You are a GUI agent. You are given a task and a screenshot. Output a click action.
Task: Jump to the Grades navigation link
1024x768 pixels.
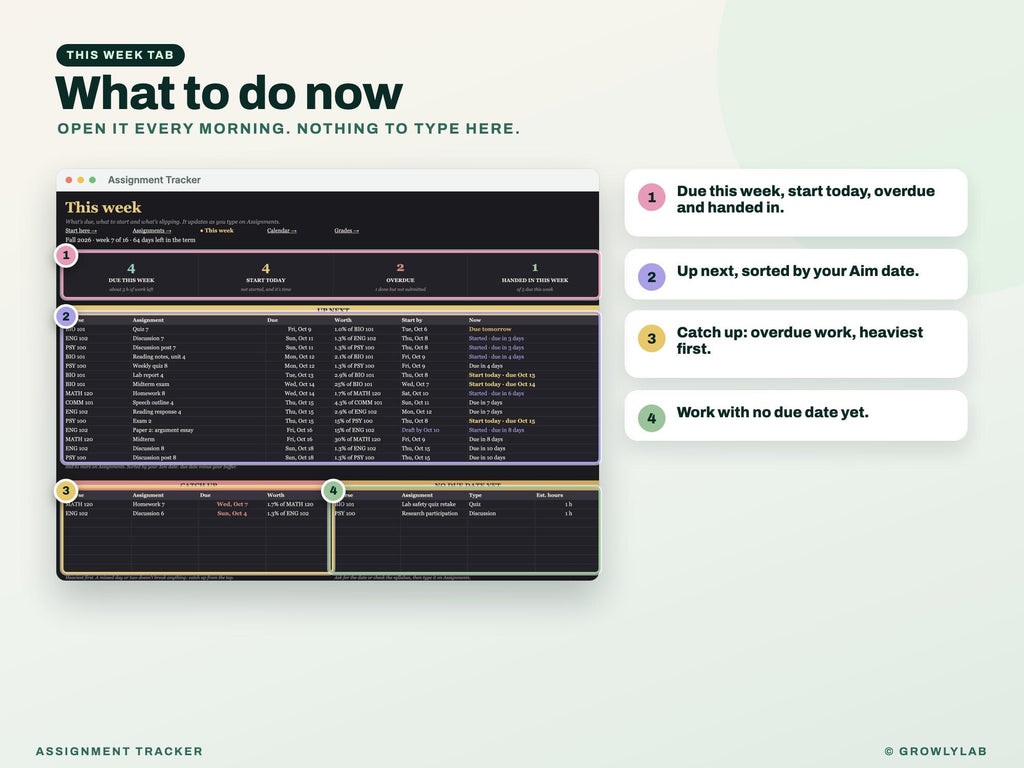tap(346, 231)
